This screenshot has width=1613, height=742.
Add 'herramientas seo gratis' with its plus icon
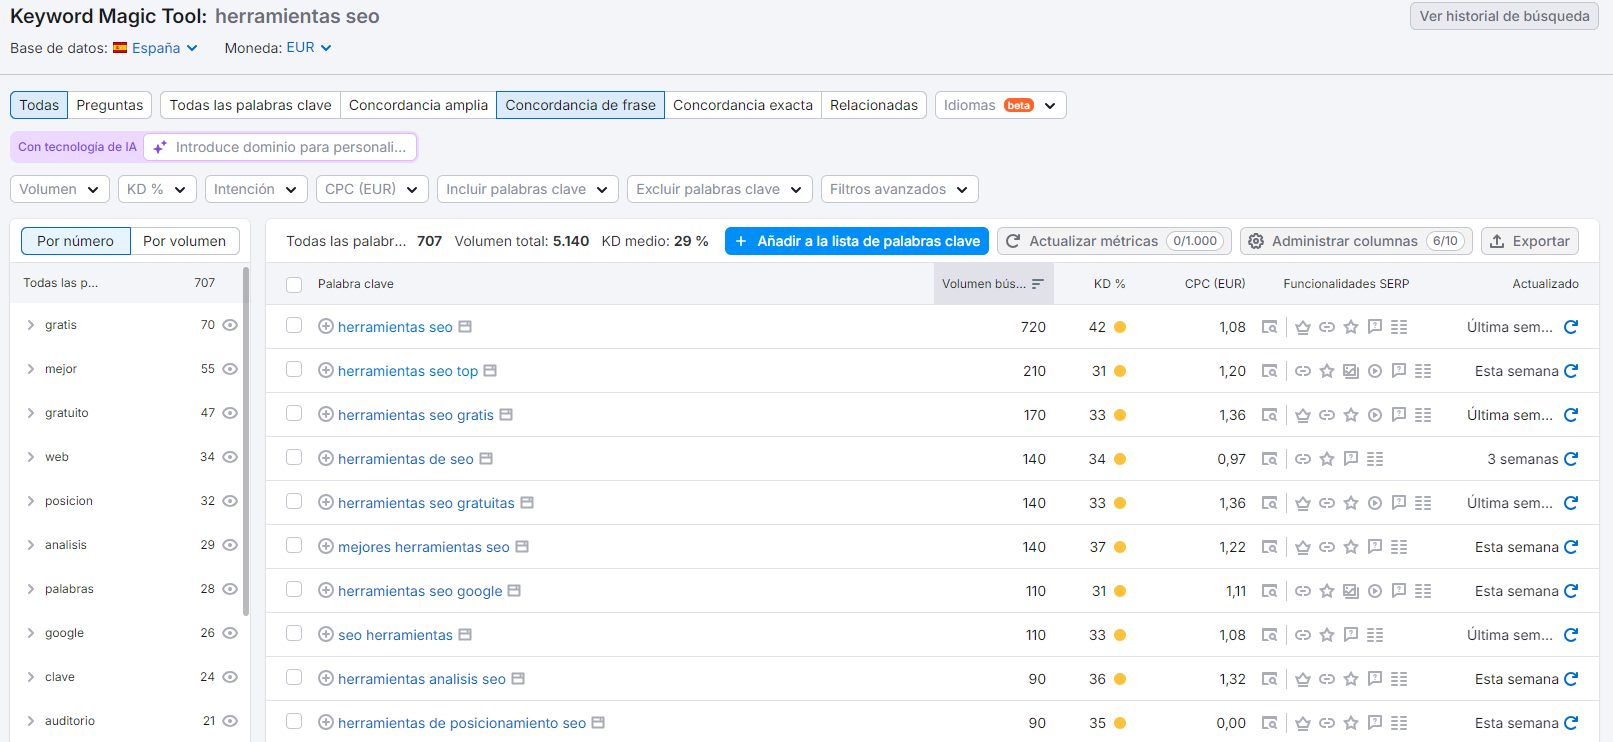coord(325,414)
